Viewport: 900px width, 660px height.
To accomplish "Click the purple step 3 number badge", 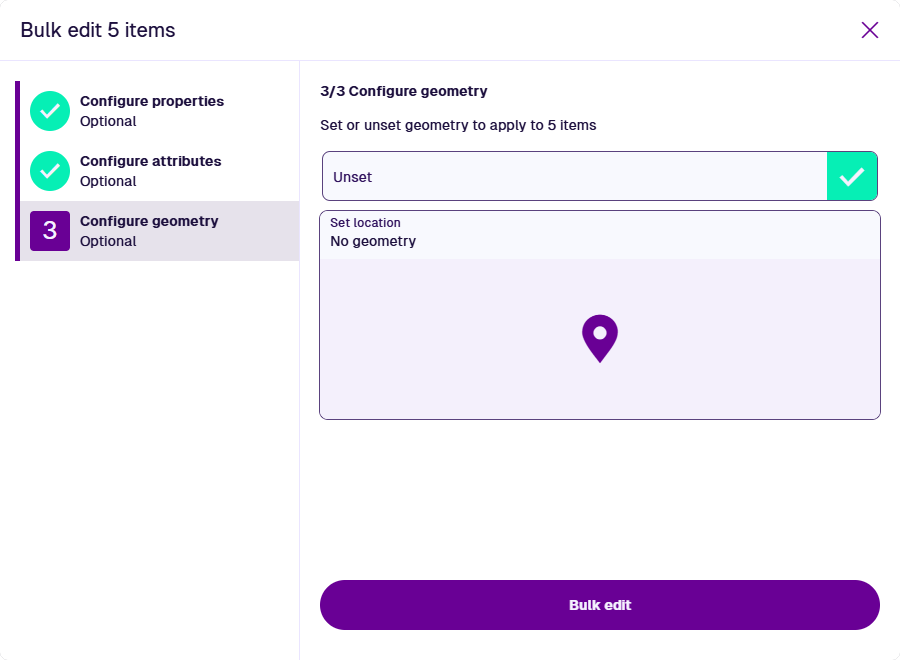I will (x=50, y=231).
